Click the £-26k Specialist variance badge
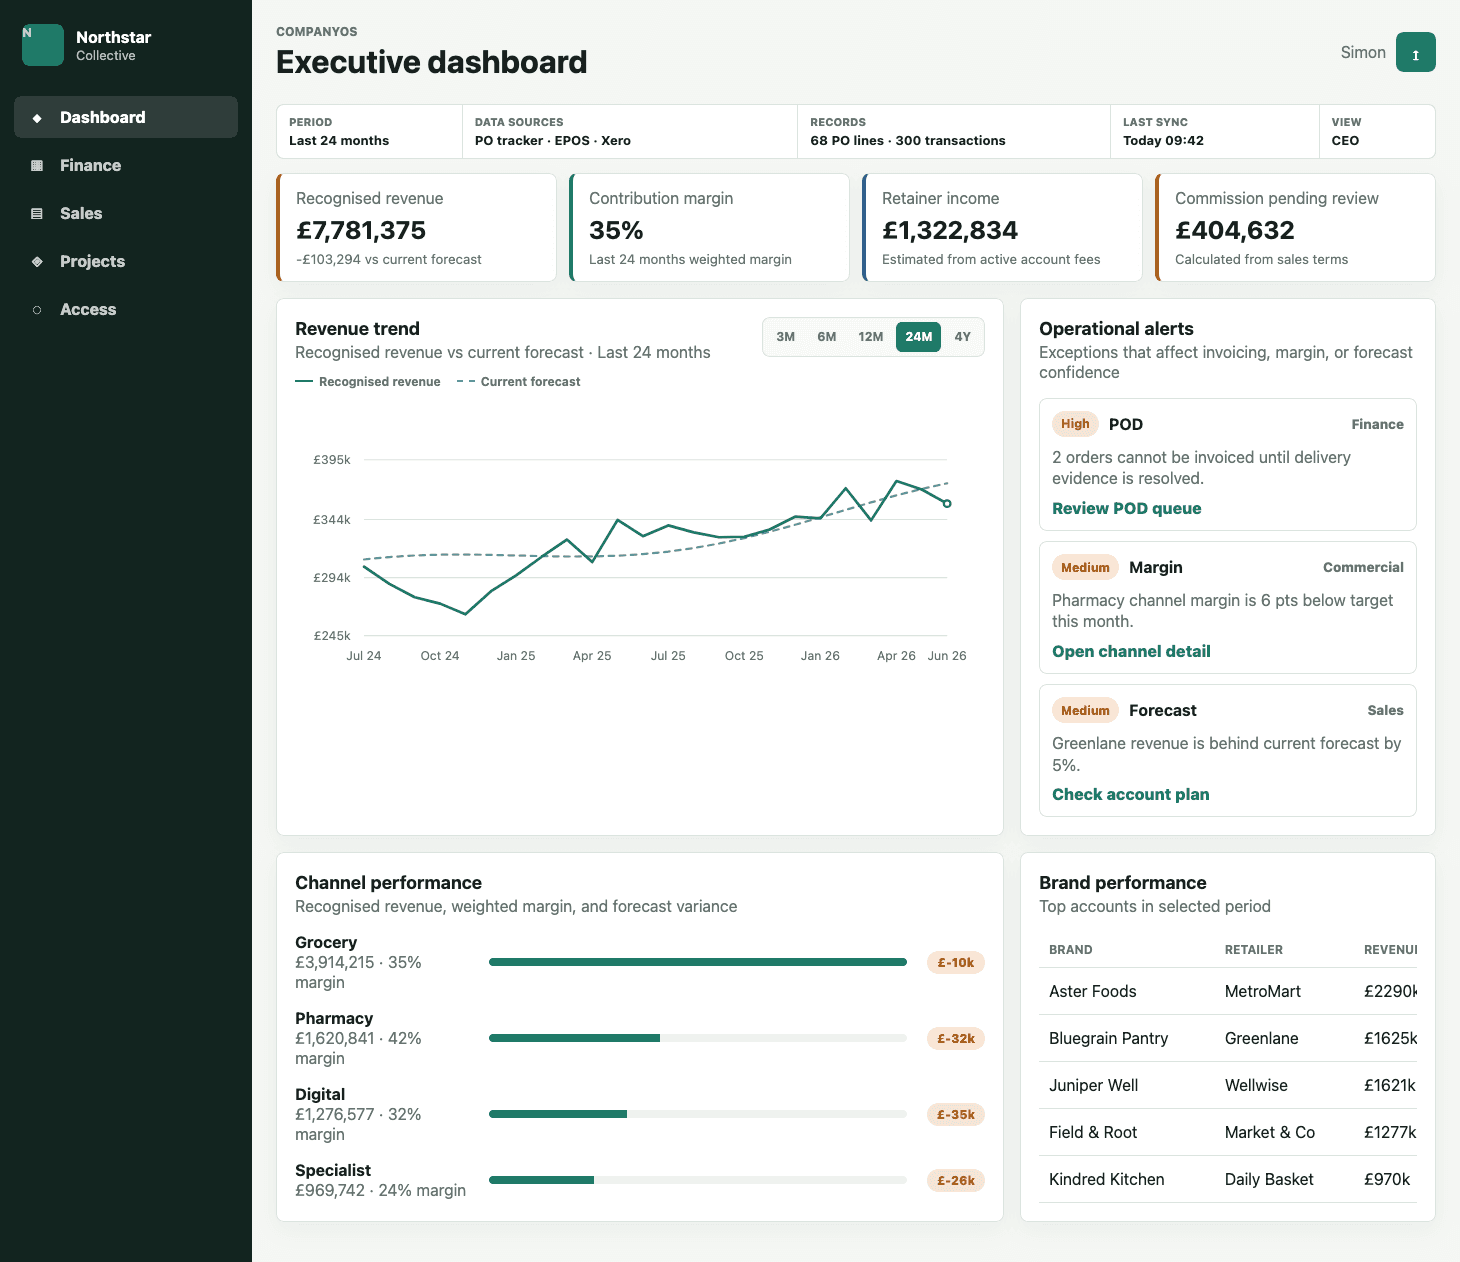 point(956,1180)
